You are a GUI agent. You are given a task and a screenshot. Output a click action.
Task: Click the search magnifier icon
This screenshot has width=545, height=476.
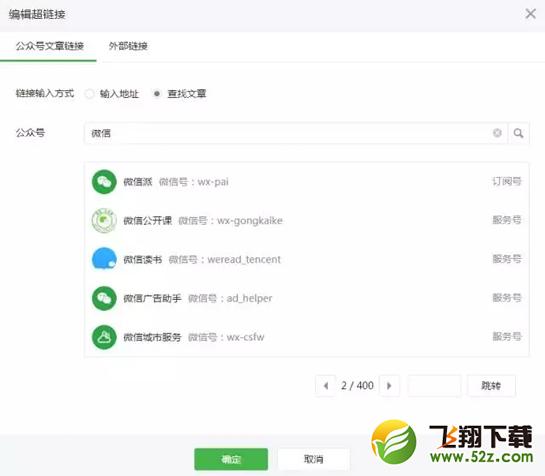(519, 133)
